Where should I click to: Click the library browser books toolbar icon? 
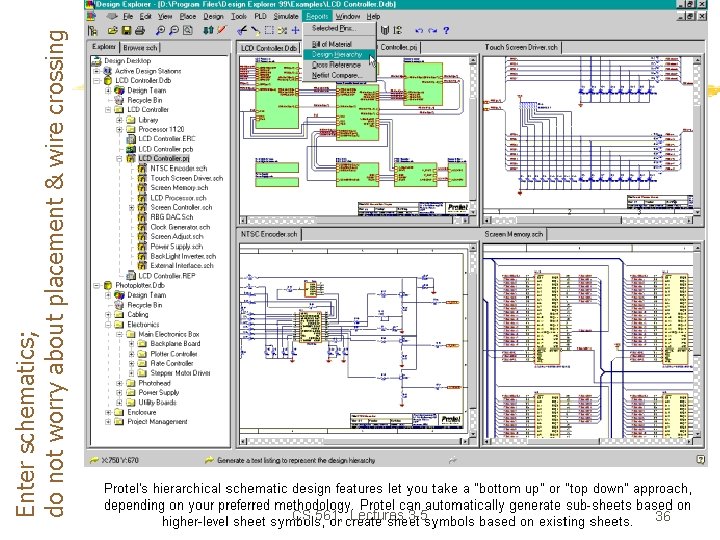[x=385, y=30]
